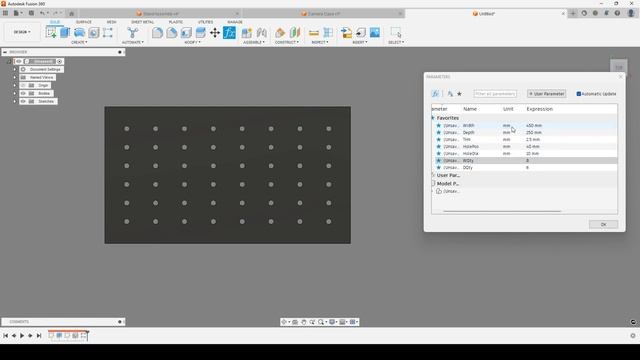640x360 pixels.
Task: Select the New Component icon in Assemble
Action: point(247,33)
